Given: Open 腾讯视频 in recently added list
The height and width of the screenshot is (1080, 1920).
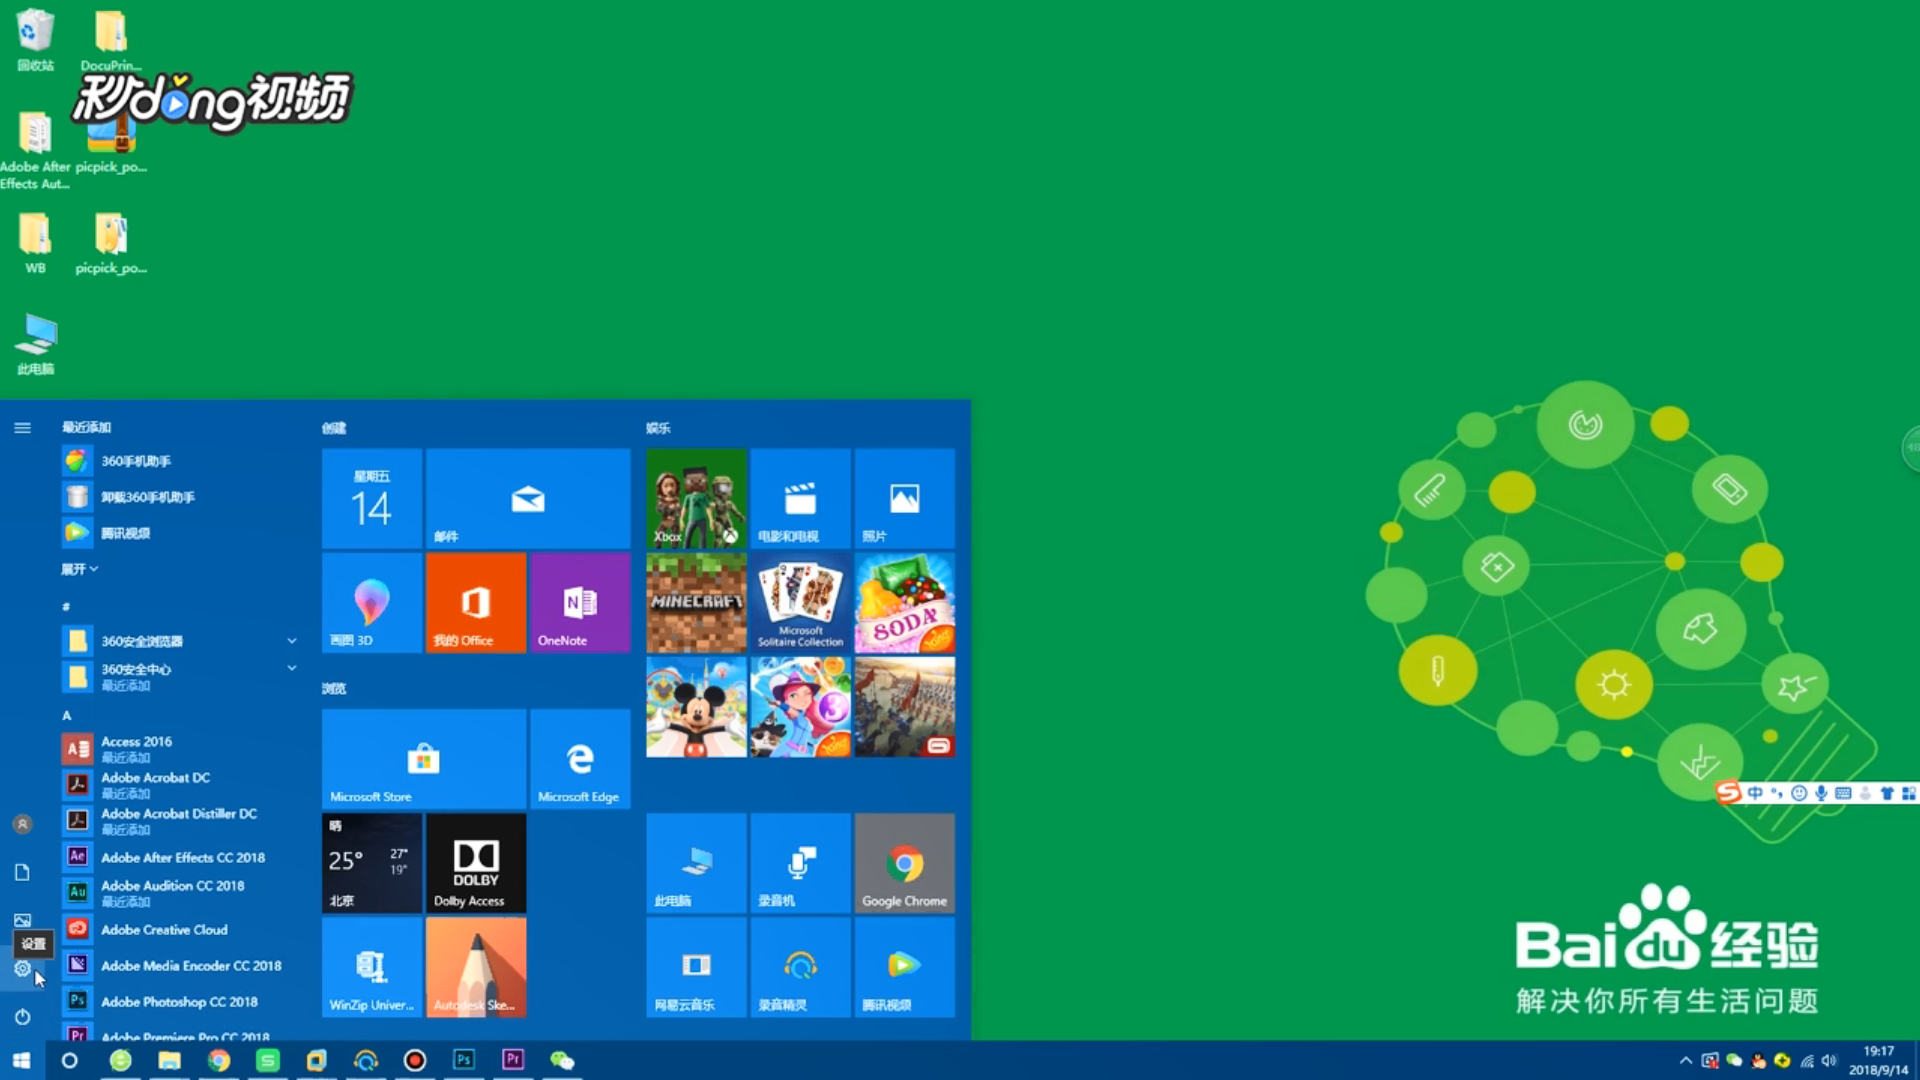Looking at the screenshot, I should click(180, 533).
